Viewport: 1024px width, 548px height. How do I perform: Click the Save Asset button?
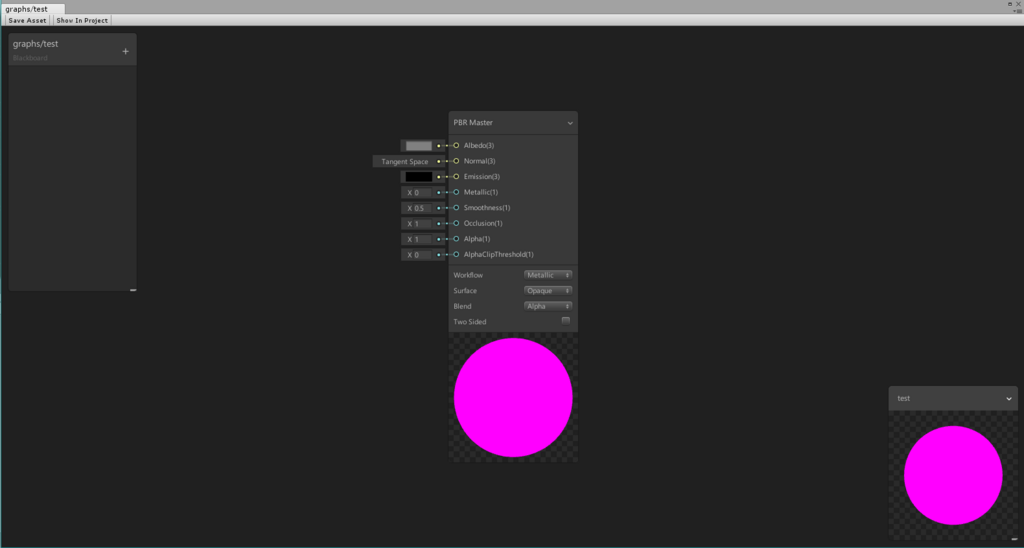coord(27,20)
